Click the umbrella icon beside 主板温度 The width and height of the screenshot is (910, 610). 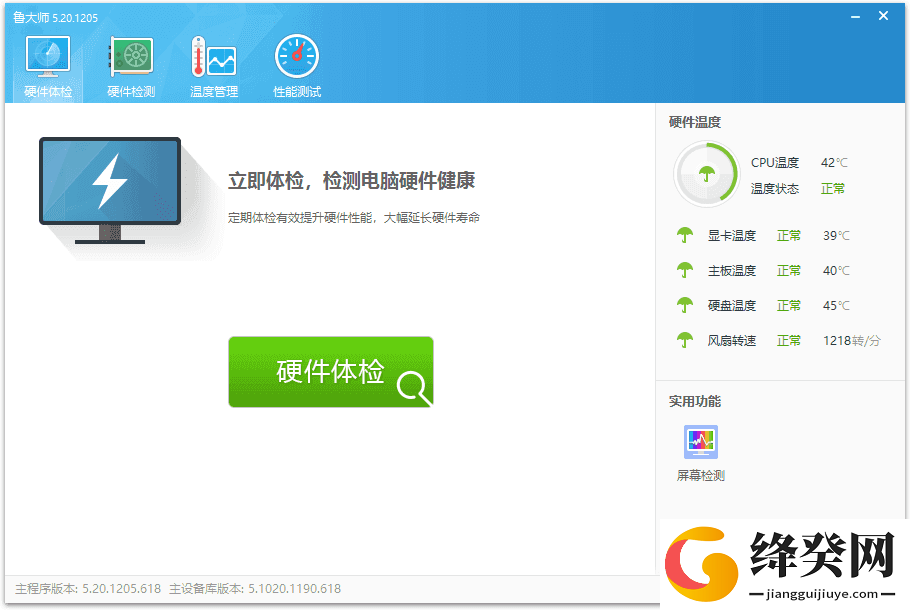(x=685, y=270)
